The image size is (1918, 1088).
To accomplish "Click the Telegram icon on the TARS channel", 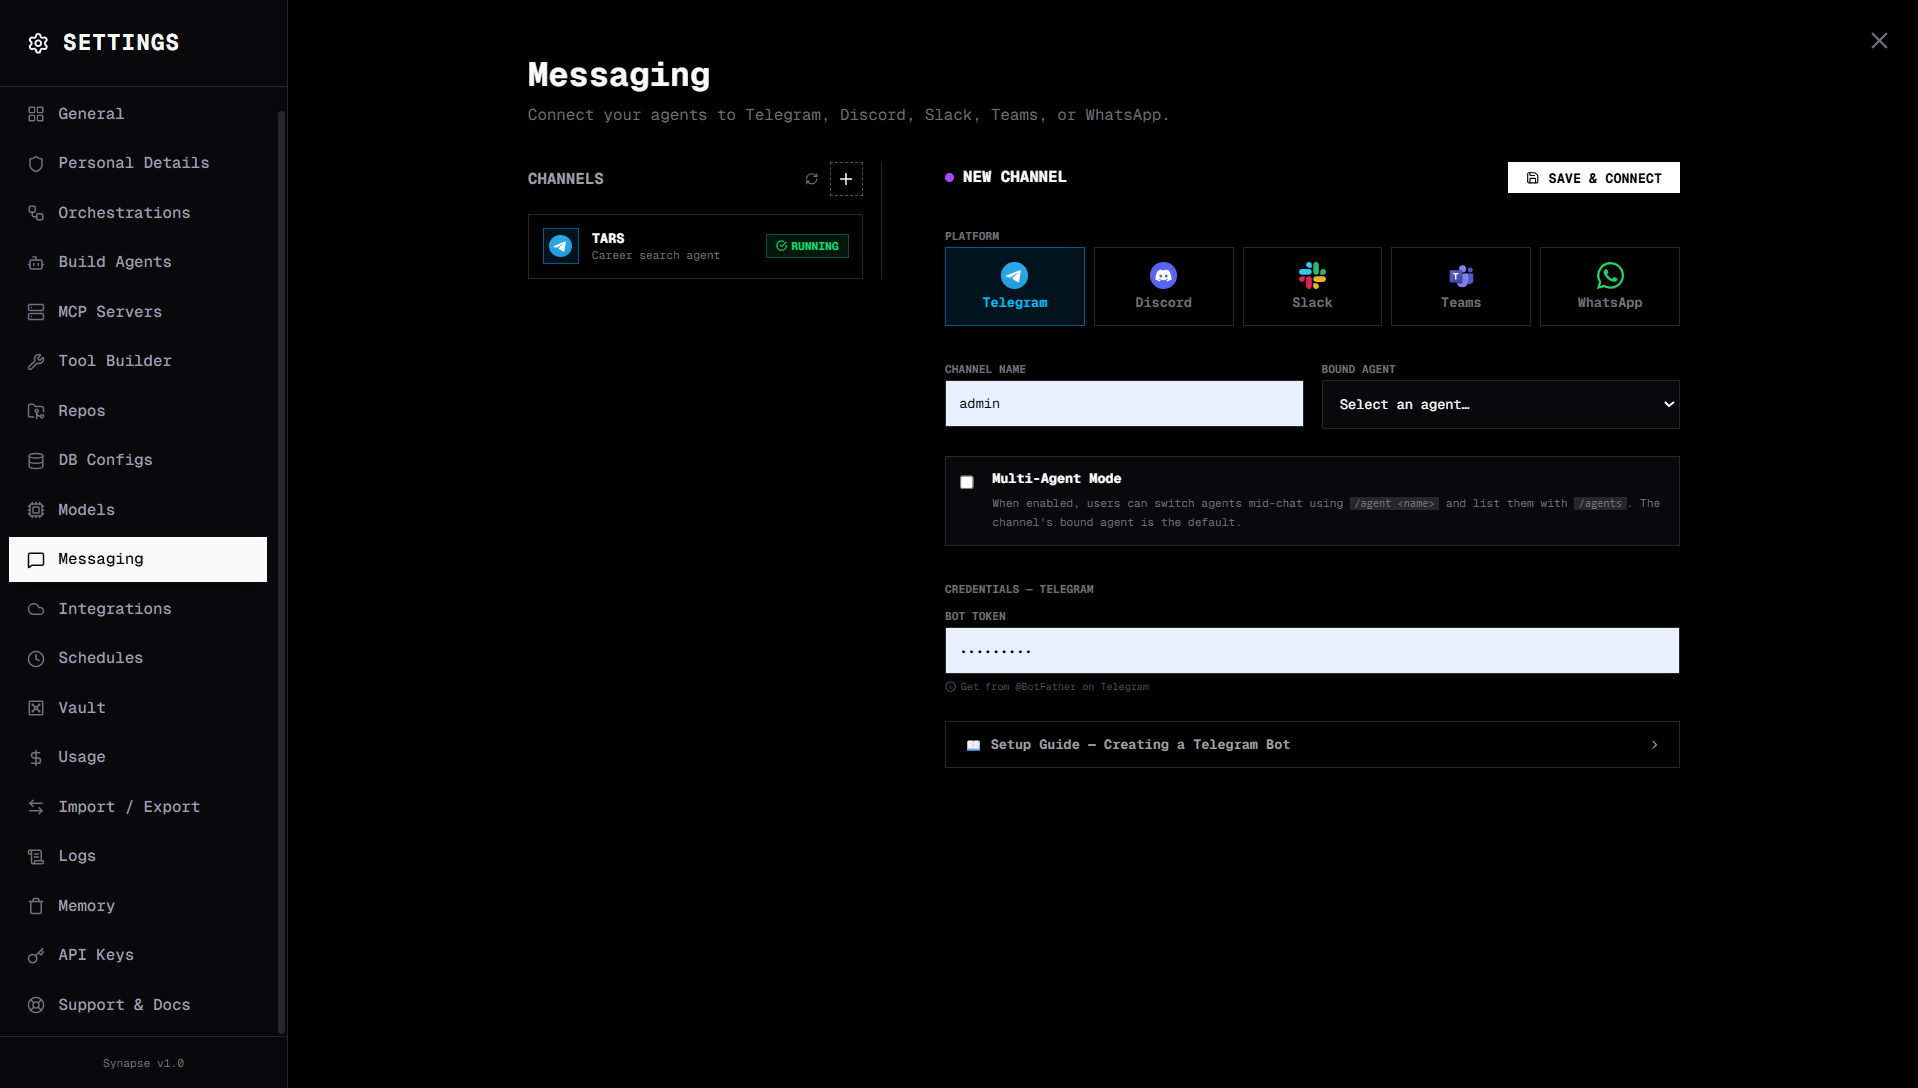I will pyautogui.click(x=561, y=246).
